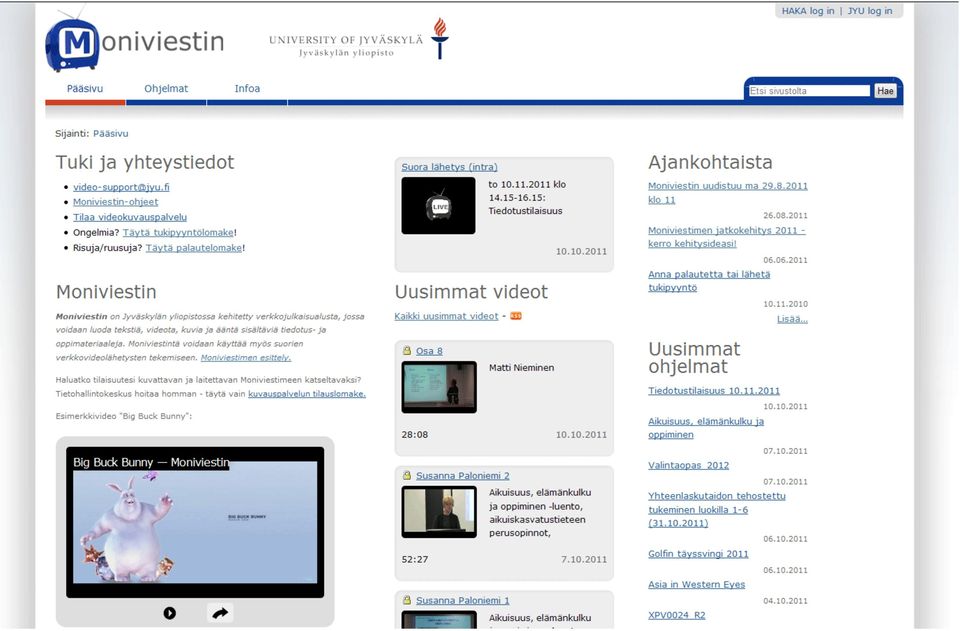Open the video-support@jyu.fi email link
This screenshot has width=960, height=631.
[121, 187]
